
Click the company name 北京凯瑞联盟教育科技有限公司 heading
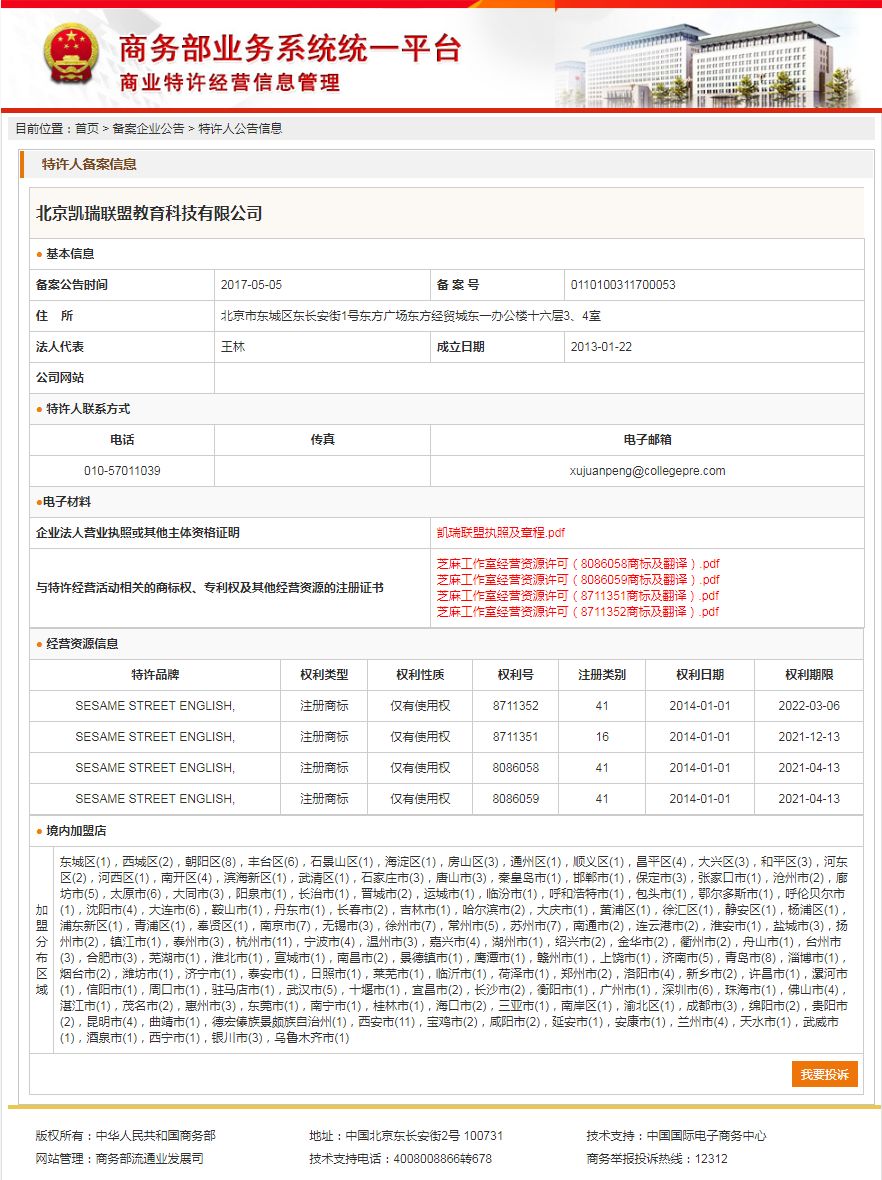(149, 214)
